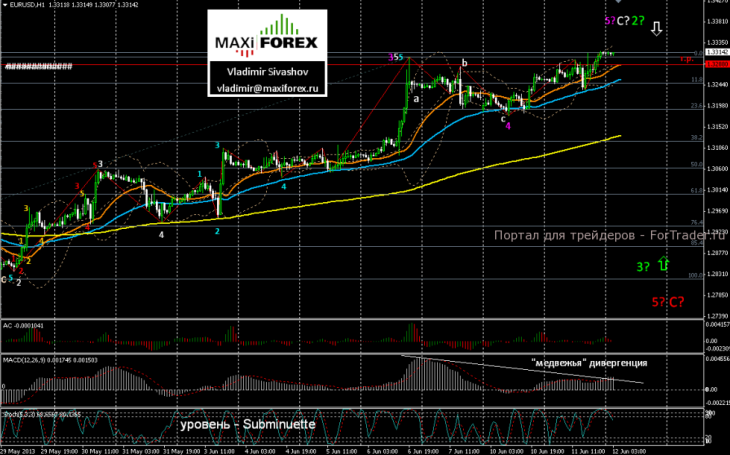The image size is (730, 455).
Task: Click the red т.р. label
Action: point(687,59)
